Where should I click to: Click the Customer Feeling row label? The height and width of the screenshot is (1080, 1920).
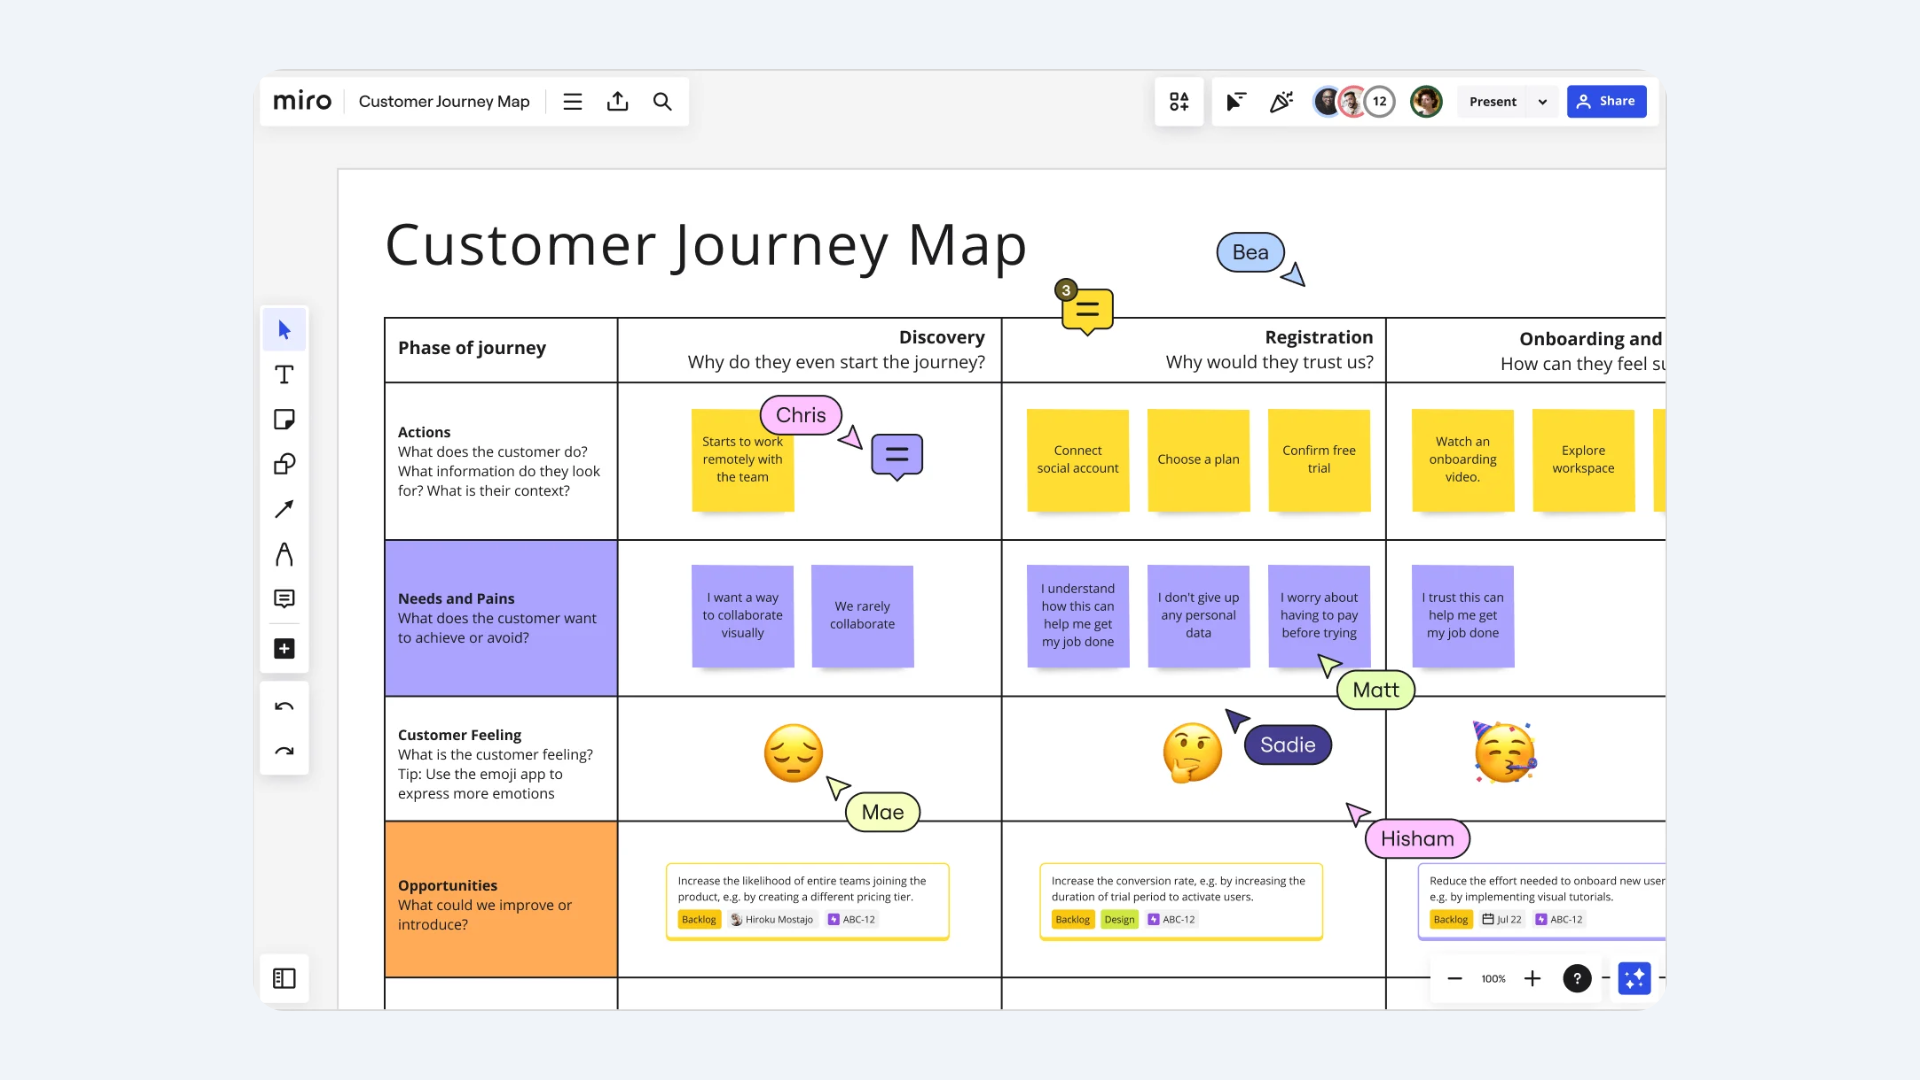(x=459, y=735)
